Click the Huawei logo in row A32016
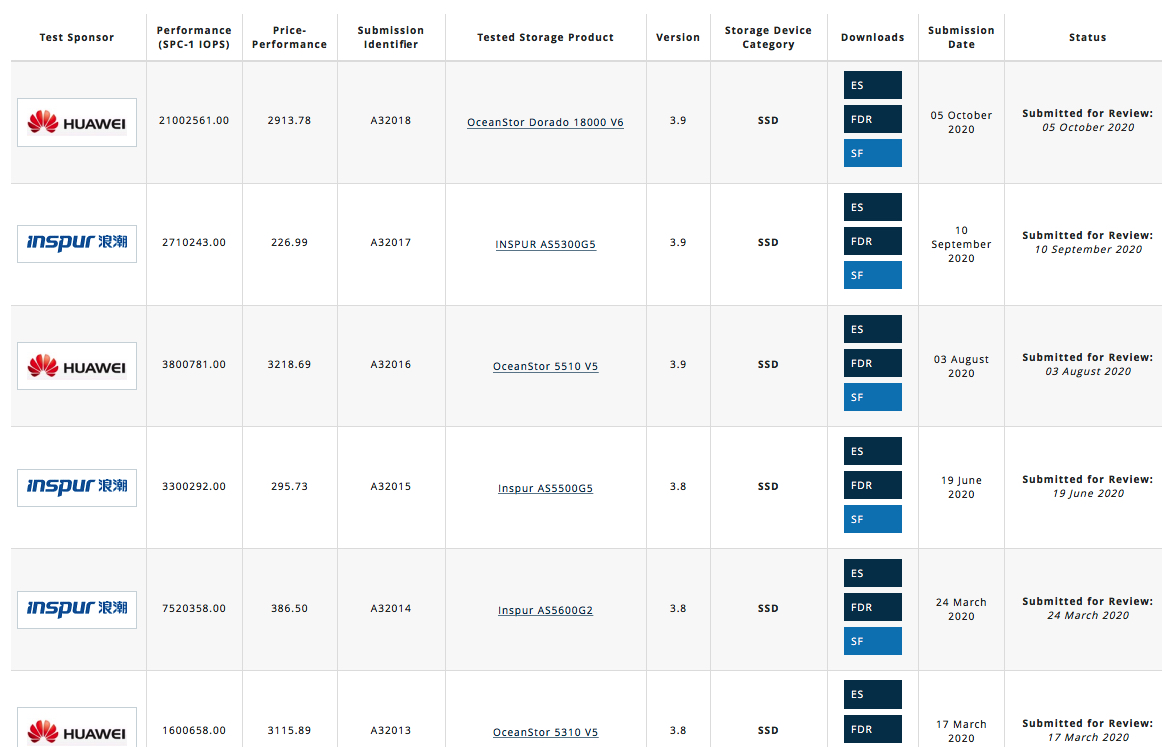This screenshot has height=747, width=1162. 77,366
